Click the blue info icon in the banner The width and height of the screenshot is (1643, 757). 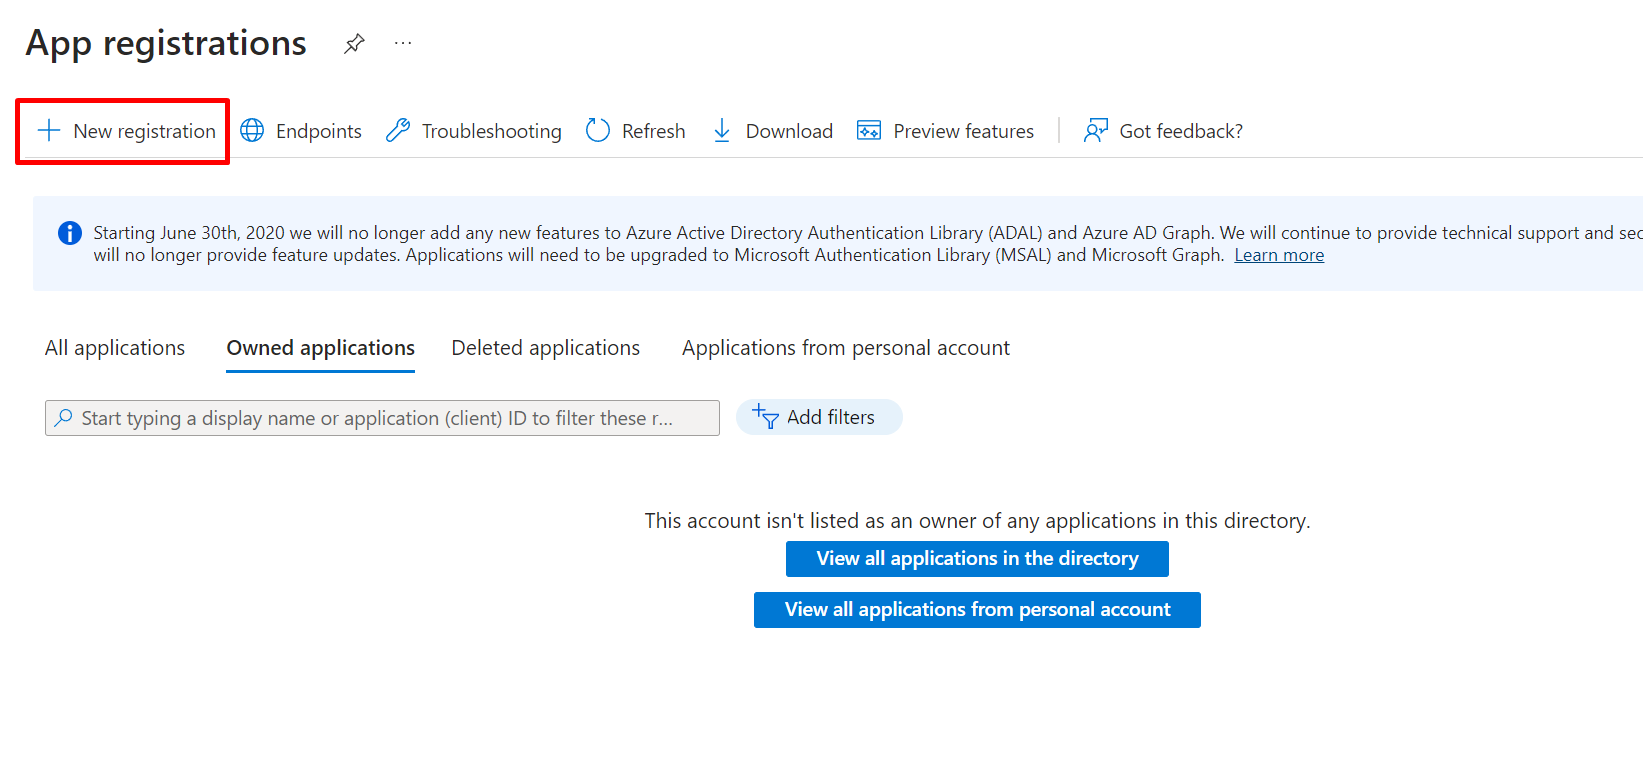coord(70,233)
